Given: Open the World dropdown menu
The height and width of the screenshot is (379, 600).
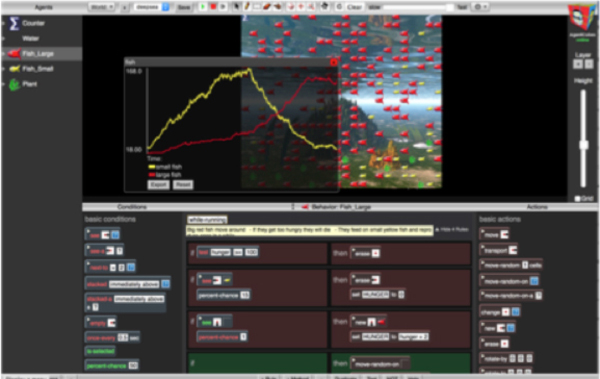Looking at the screenshot, I should tap(101, 7).
